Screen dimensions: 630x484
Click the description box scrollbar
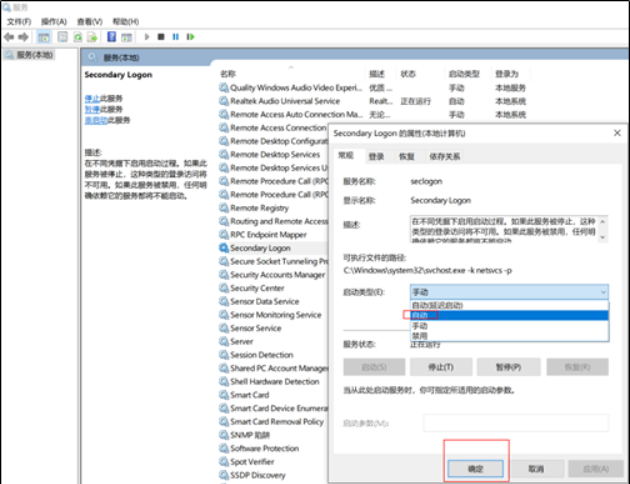coord(603,227)
